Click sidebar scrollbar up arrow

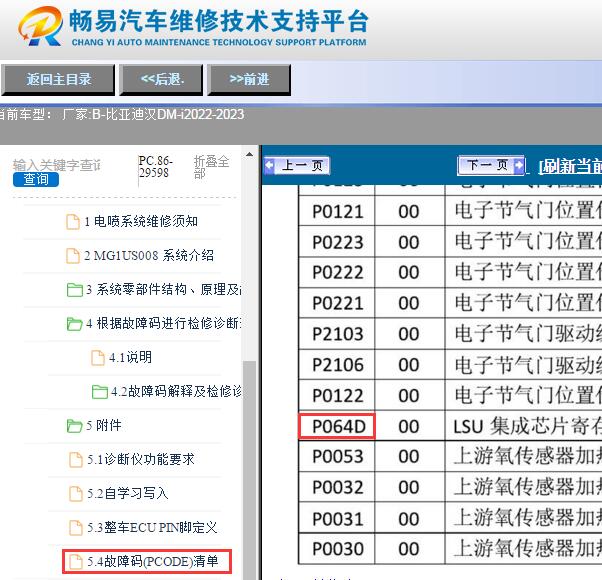click(249, 154)
